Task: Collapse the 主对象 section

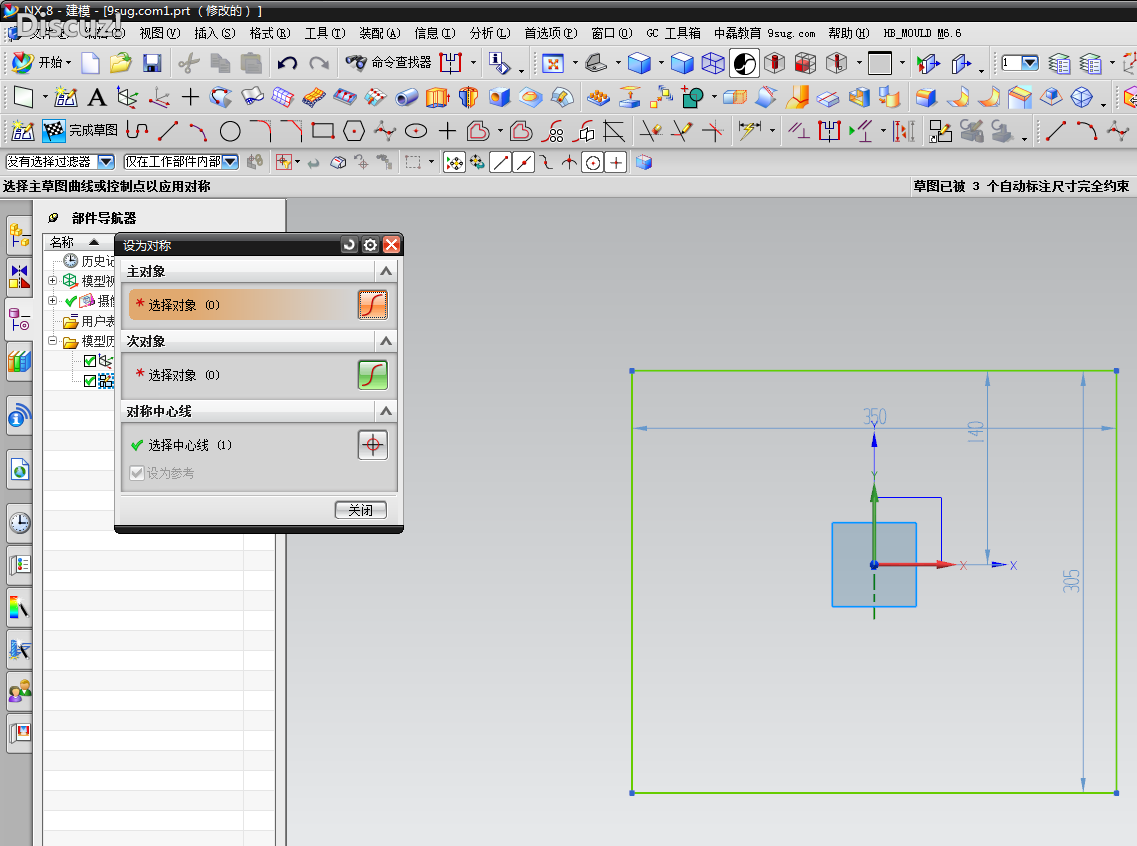Action: click(x=386, y=271)
